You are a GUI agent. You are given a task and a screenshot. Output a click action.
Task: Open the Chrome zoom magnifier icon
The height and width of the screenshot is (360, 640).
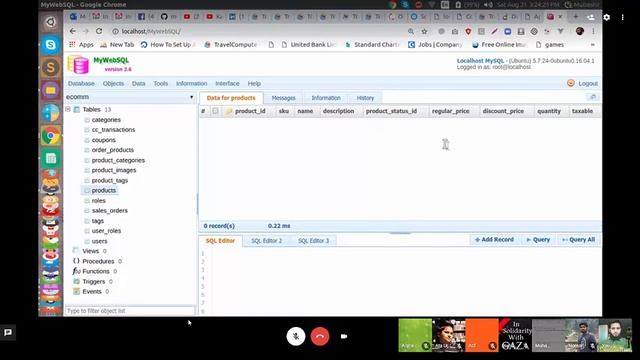click(x=411, y=31)
